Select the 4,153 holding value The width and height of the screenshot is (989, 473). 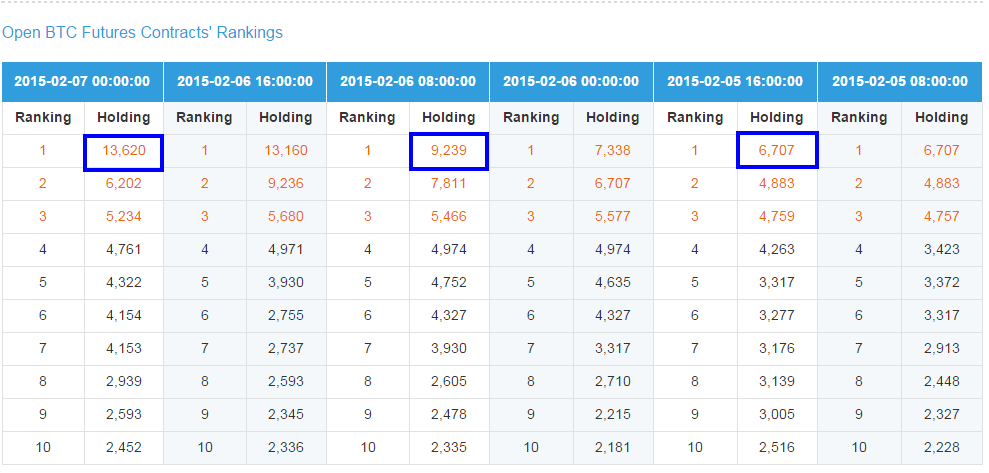coord(124,349)
